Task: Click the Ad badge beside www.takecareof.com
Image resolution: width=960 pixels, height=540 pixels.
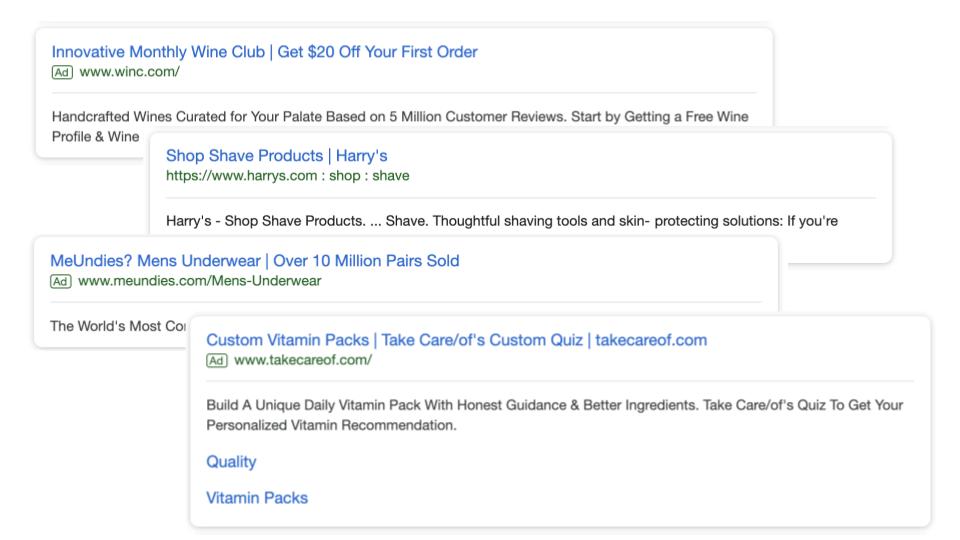Action: click(x=217, y=361)
